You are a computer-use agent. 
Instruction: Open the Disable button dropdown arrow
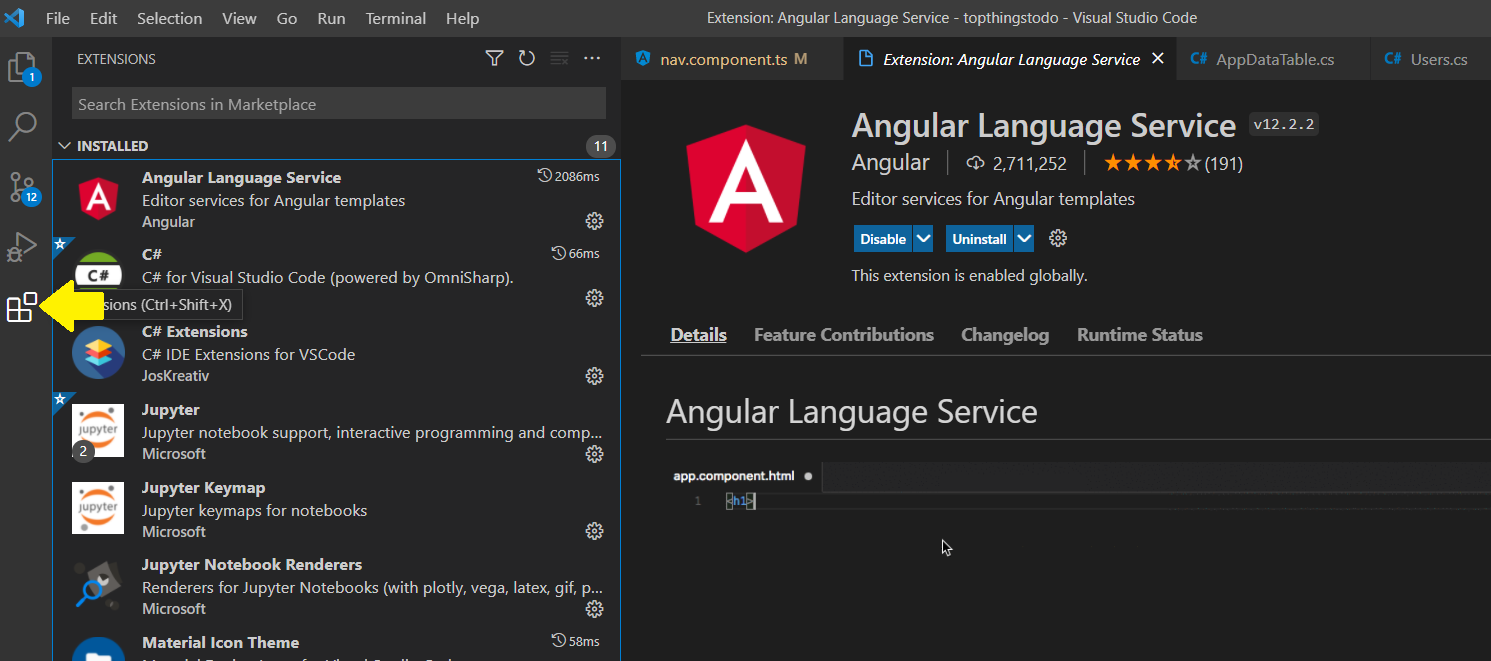[923, 239]
